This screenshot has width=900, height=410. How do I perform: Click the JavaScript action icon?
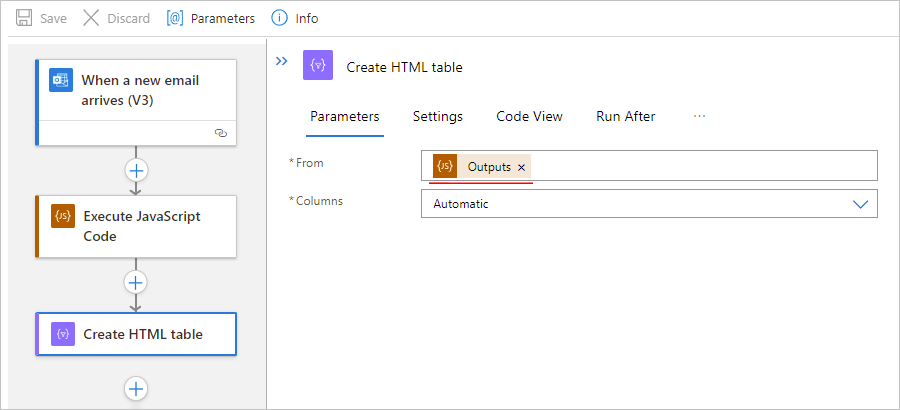click(63, 216)
